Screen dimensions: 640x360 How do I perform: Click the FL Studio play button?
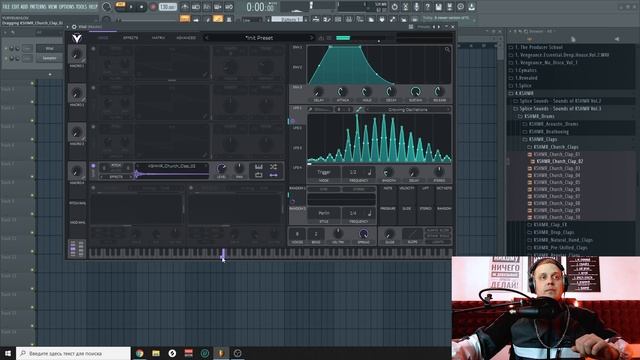131,7
